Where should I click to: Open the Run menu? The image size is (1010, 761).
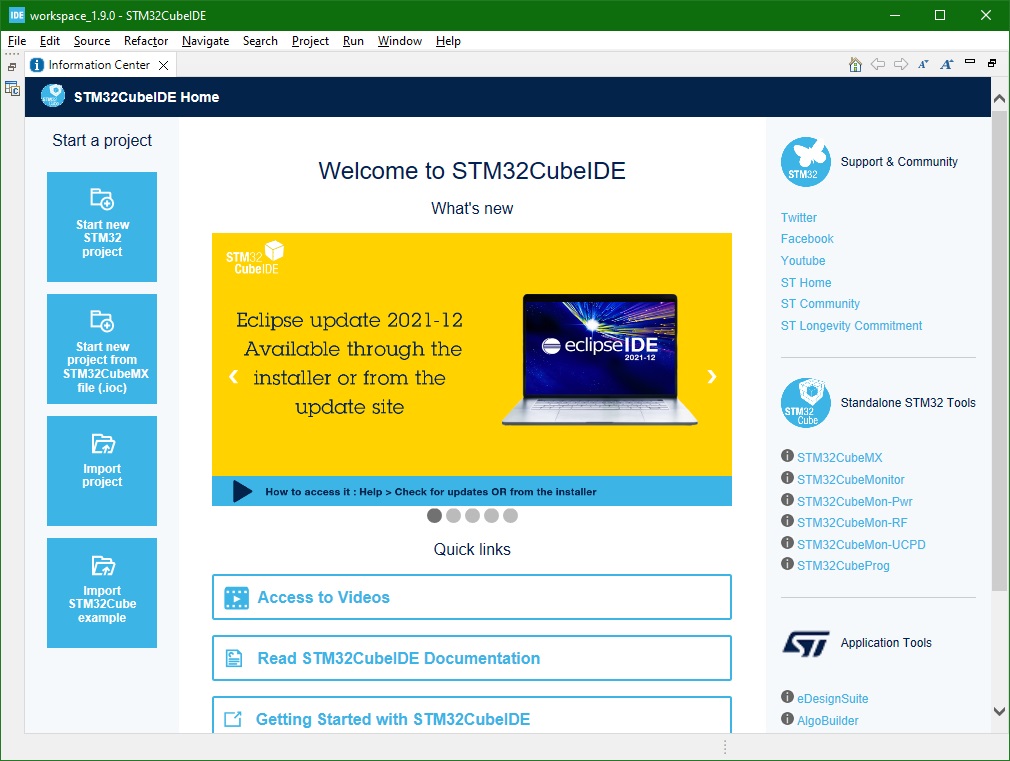[353, 41]
